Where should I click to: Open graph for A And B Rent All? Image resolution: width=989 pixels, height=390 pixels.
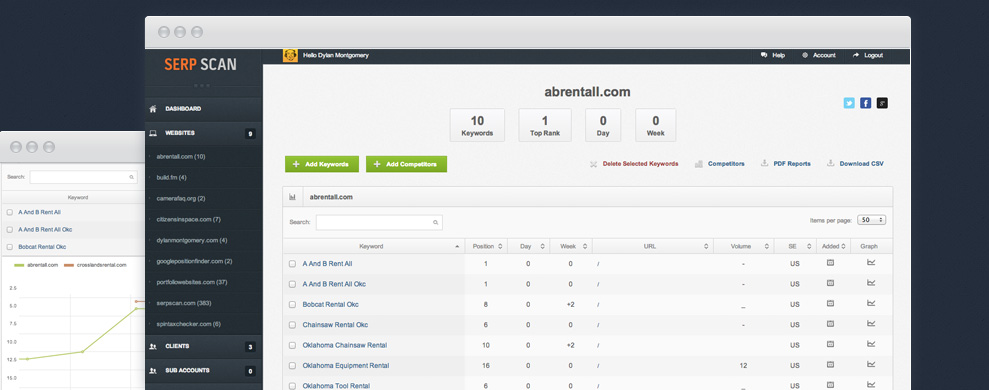pos(871,262)
